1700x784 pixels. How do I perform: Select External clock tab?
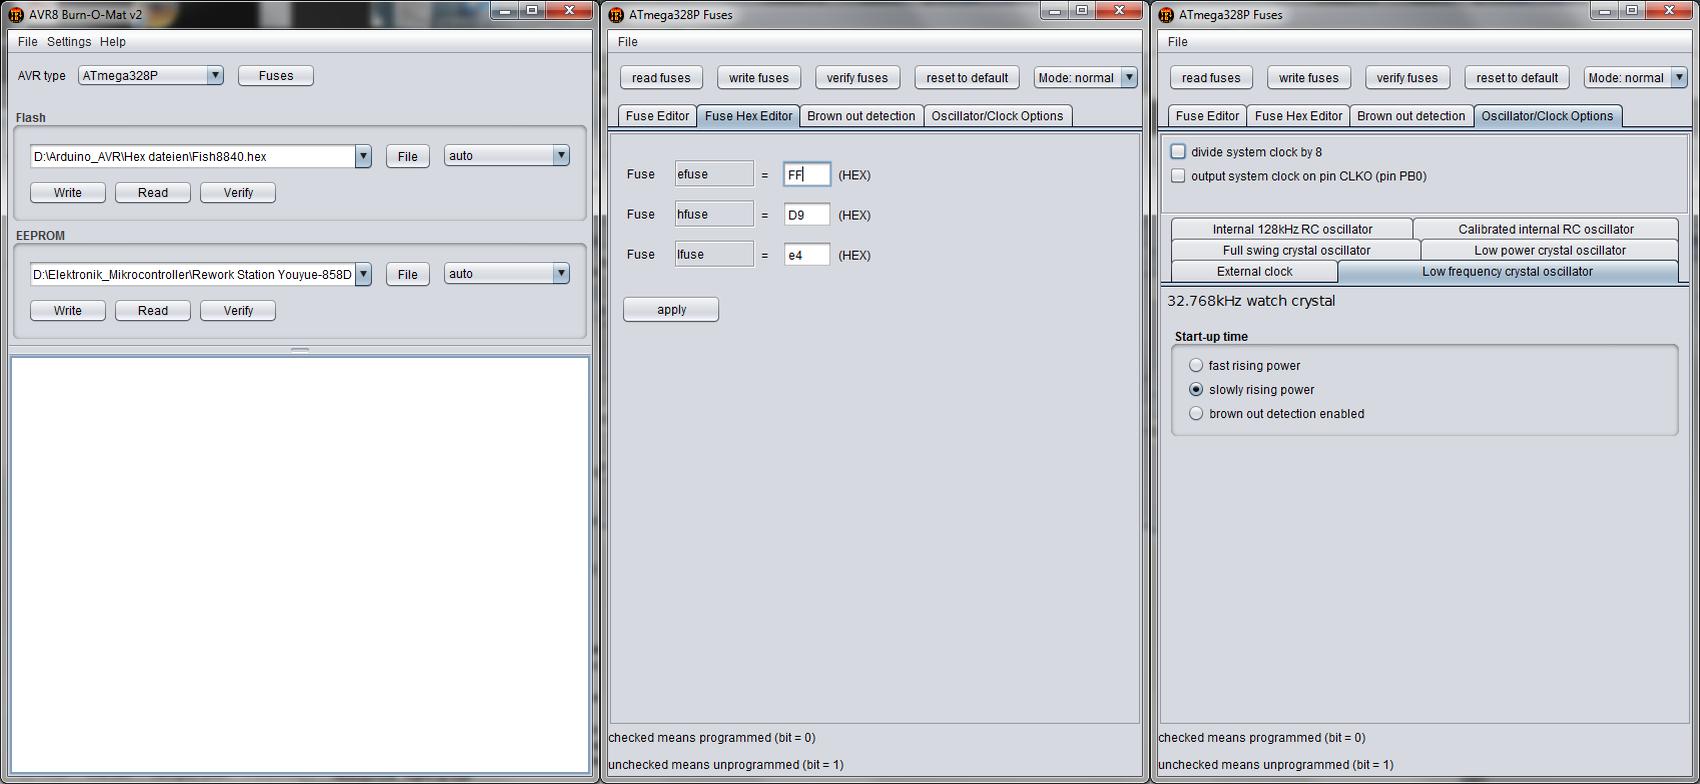(x=1254, y=271)
